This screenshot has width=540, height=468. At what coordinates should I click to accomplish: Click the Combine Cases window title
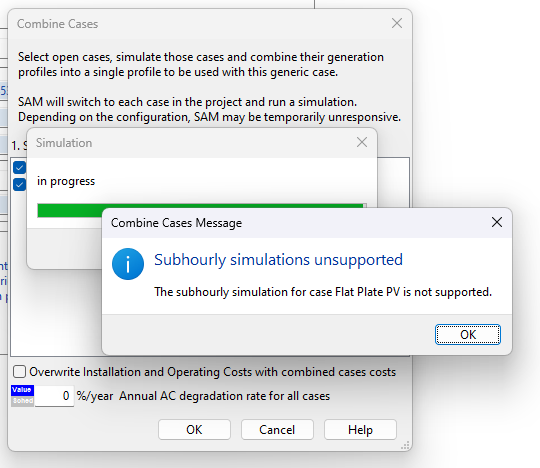(58, 24)
